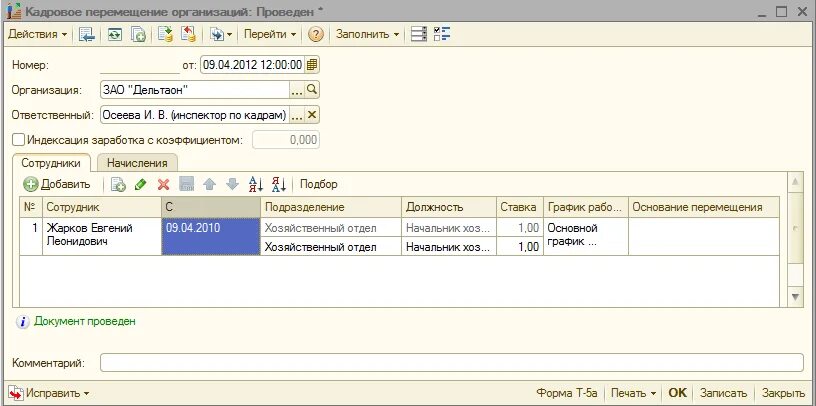This screenshot has width=816, height=406.
Task: Click the sort ascending А-Я icon
Action: pyautogui.click(x=256, y=184)
